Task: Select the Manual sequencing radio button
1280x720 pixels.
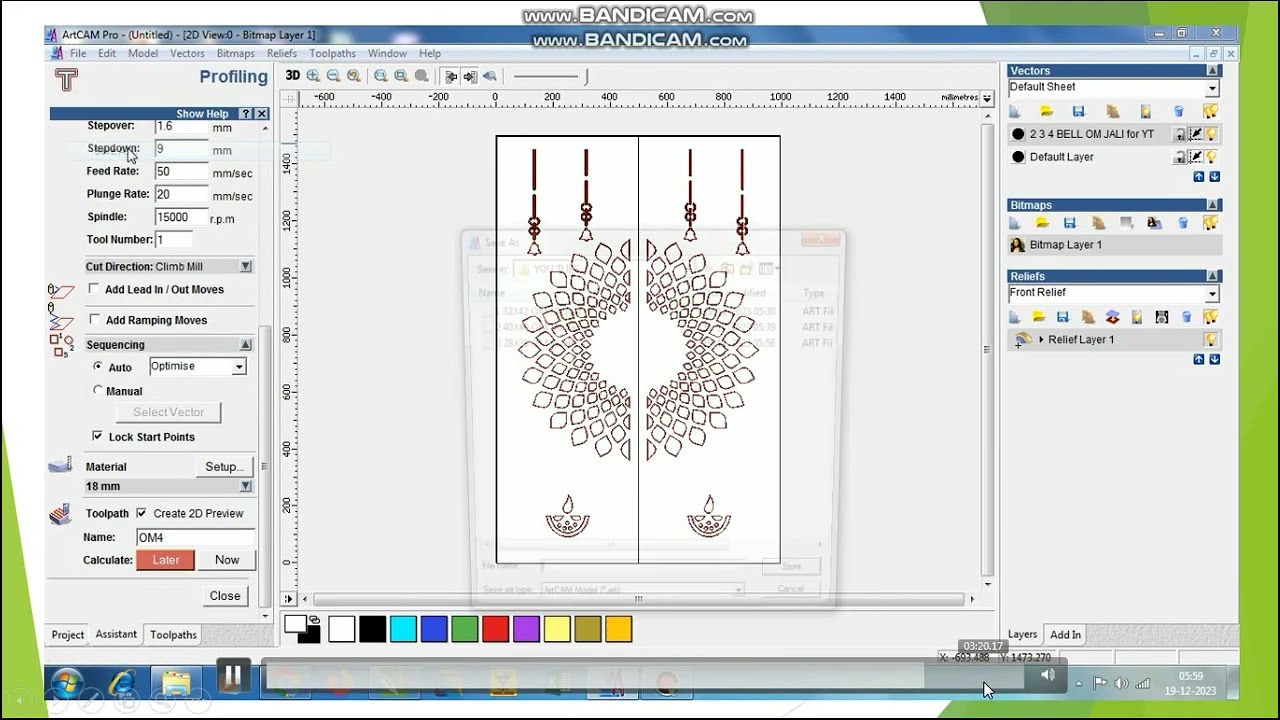Action: click(97, 391)
